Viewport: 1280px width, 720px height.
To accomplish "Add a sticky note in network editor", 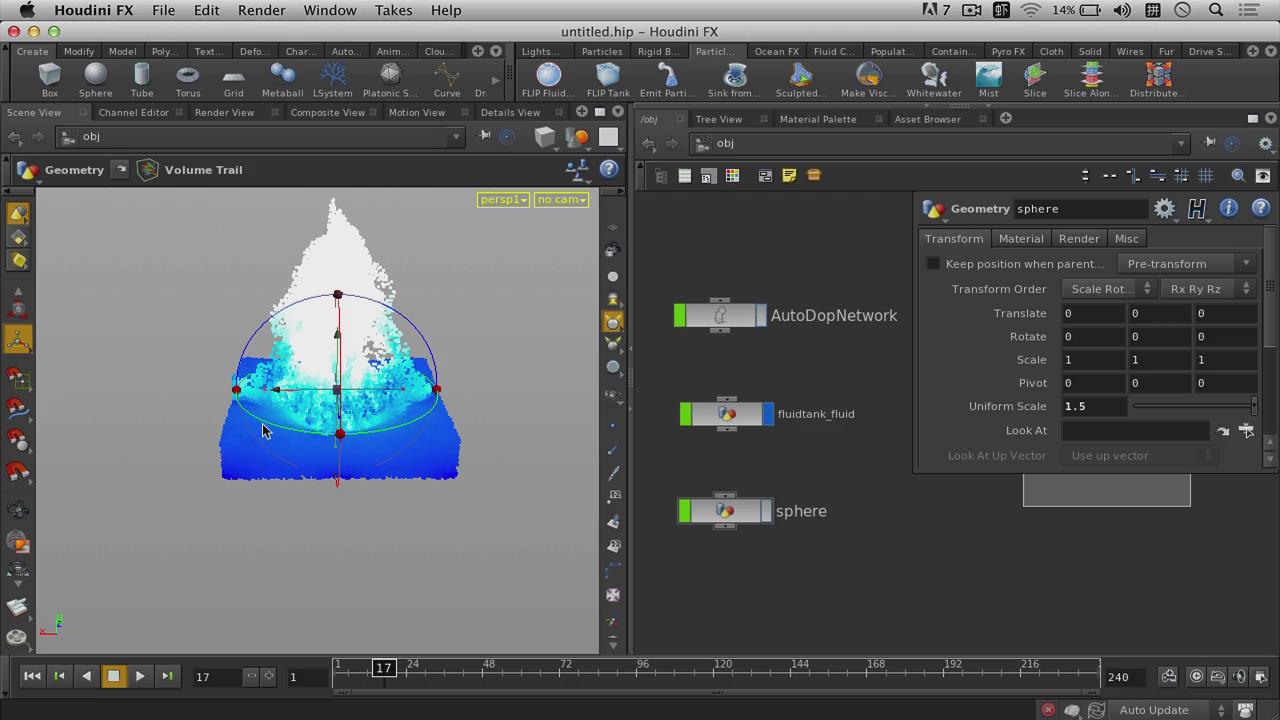I will [x=789, y=176].
